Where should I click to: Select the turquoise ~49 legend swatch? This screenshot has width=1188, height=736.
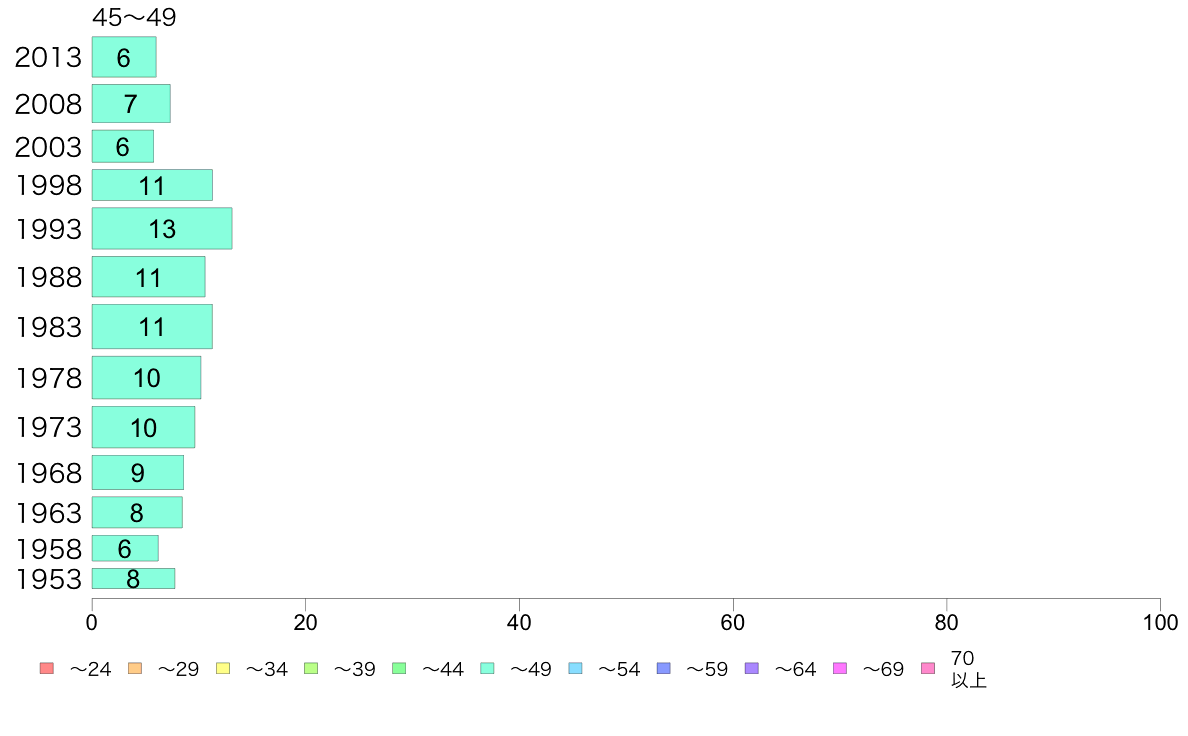[x=487, y=669]
